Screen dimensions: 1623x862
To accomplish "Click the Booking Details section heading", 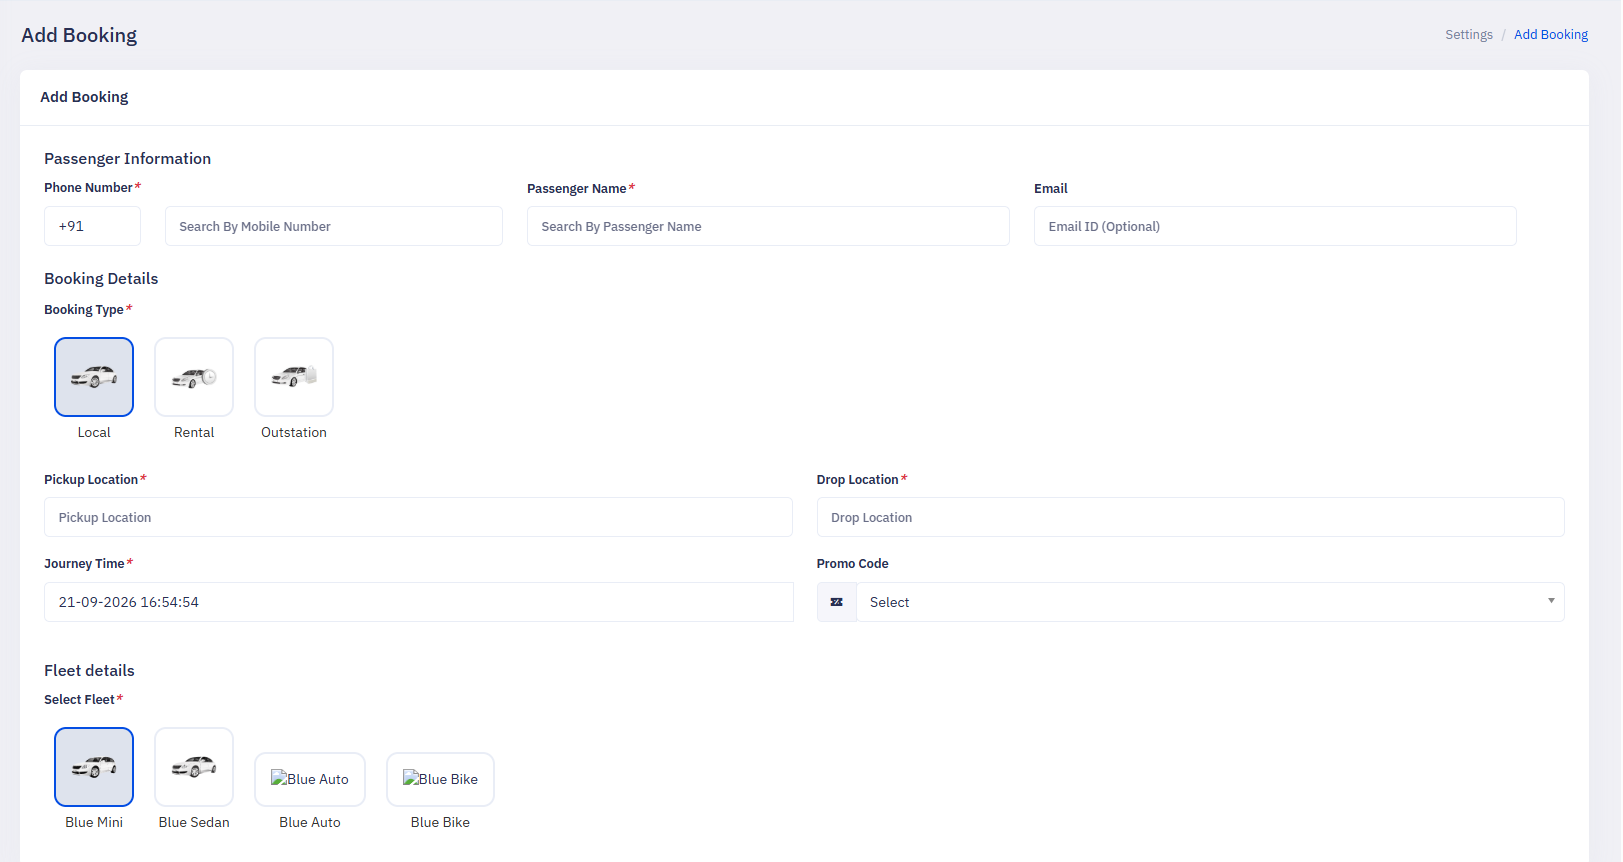I will click(101, 279).
